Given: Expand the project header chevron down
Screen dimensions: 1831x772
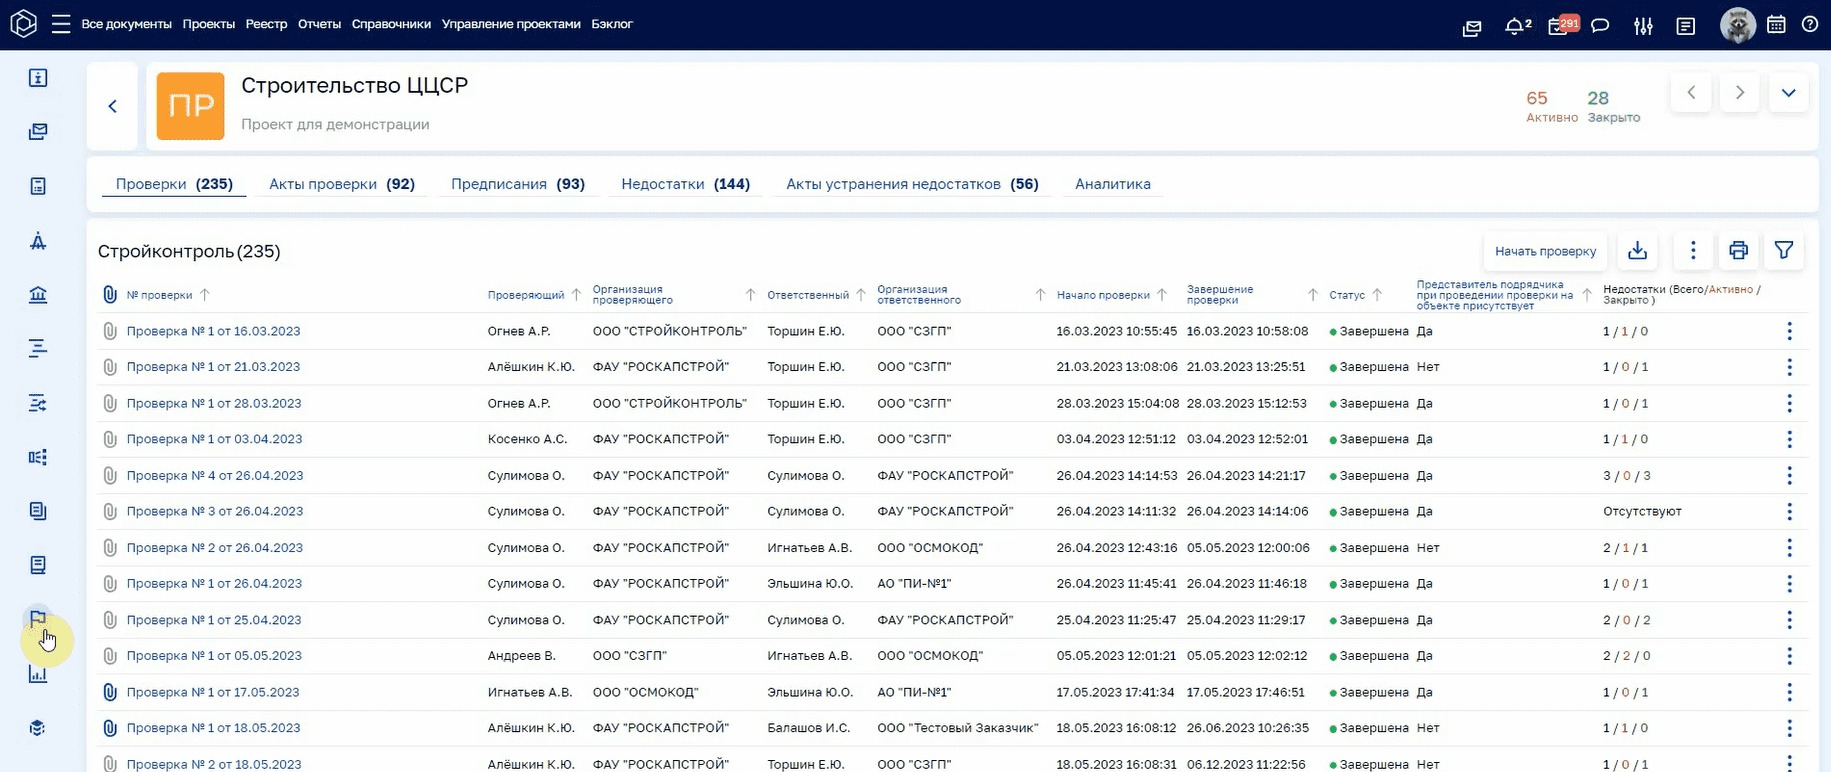Looking at the screenshot, I should (1788, 93).
